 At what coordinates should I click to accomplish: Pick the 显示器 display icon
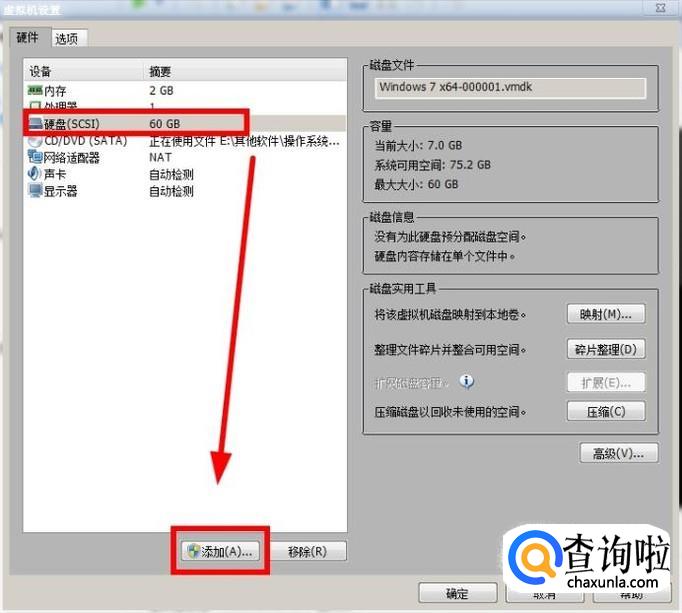point(36,191)
